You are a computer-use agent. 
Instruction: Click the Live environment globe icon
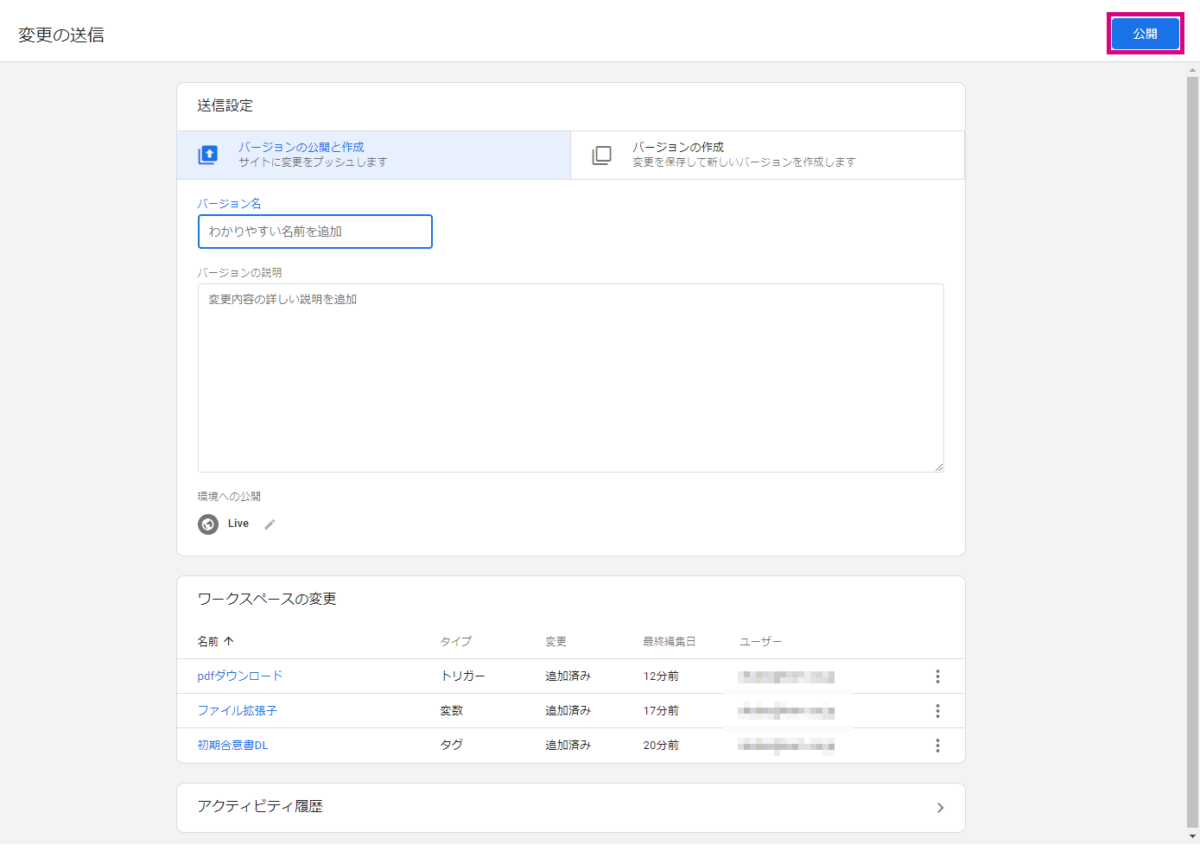[x=208, y=524]
